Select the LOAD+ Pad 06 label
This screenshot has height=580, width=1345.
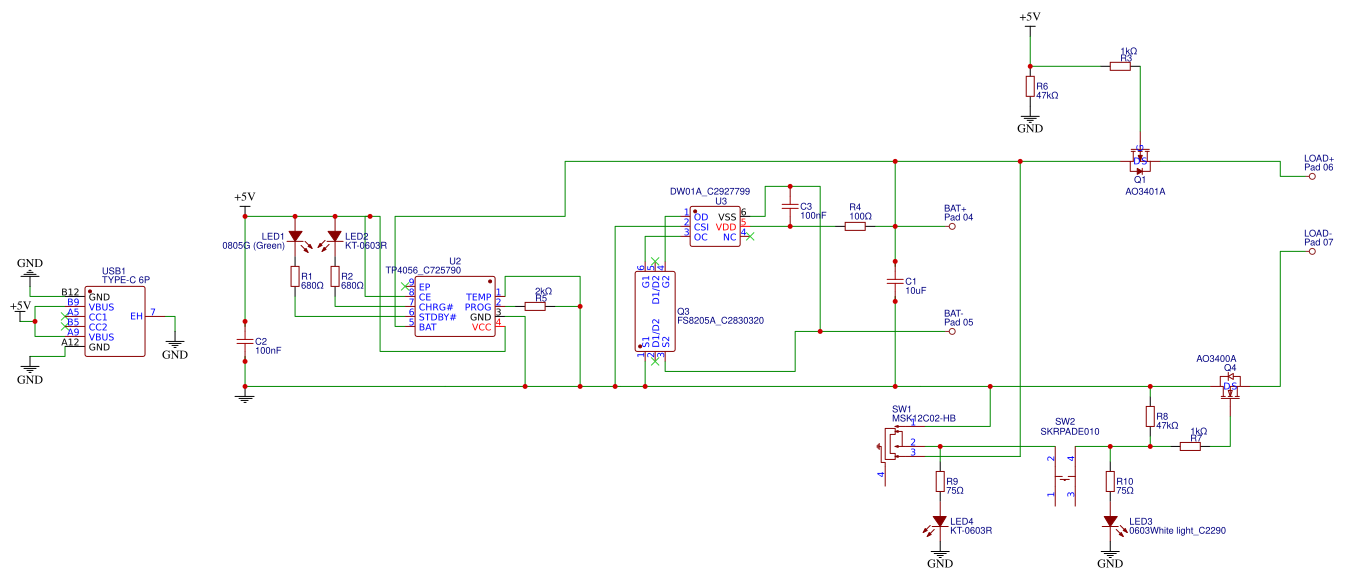click(x=1318, y=162)
